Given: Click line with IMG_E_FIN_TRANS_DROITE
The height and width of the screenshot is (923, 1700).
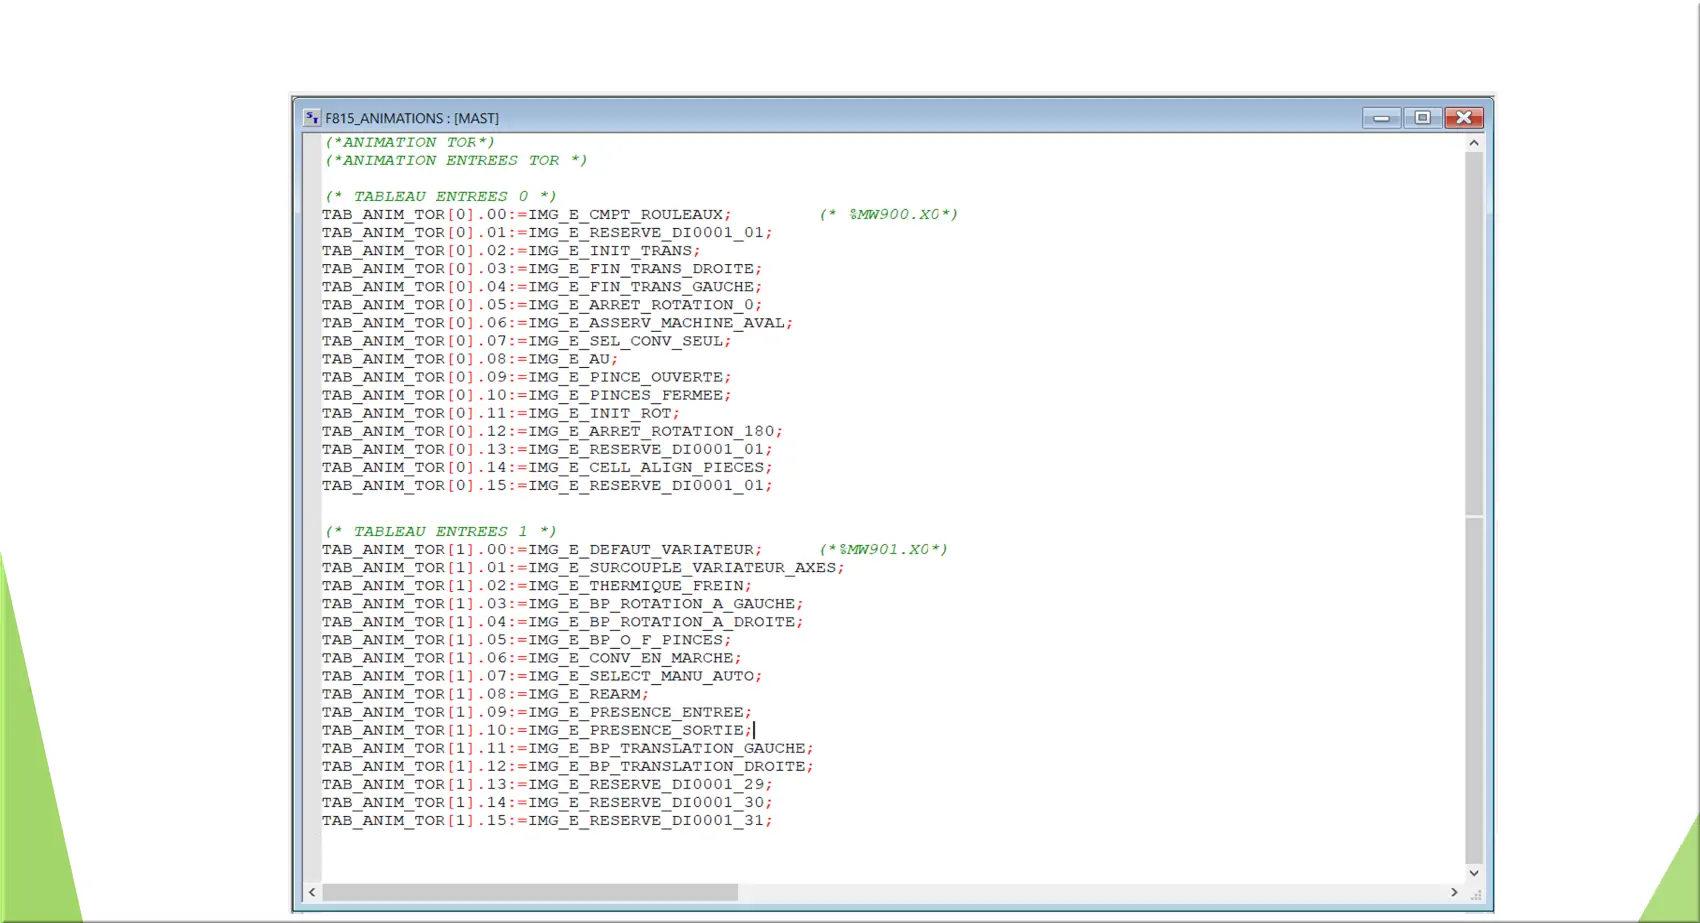Looking at the screenshot, I should 542,269.
